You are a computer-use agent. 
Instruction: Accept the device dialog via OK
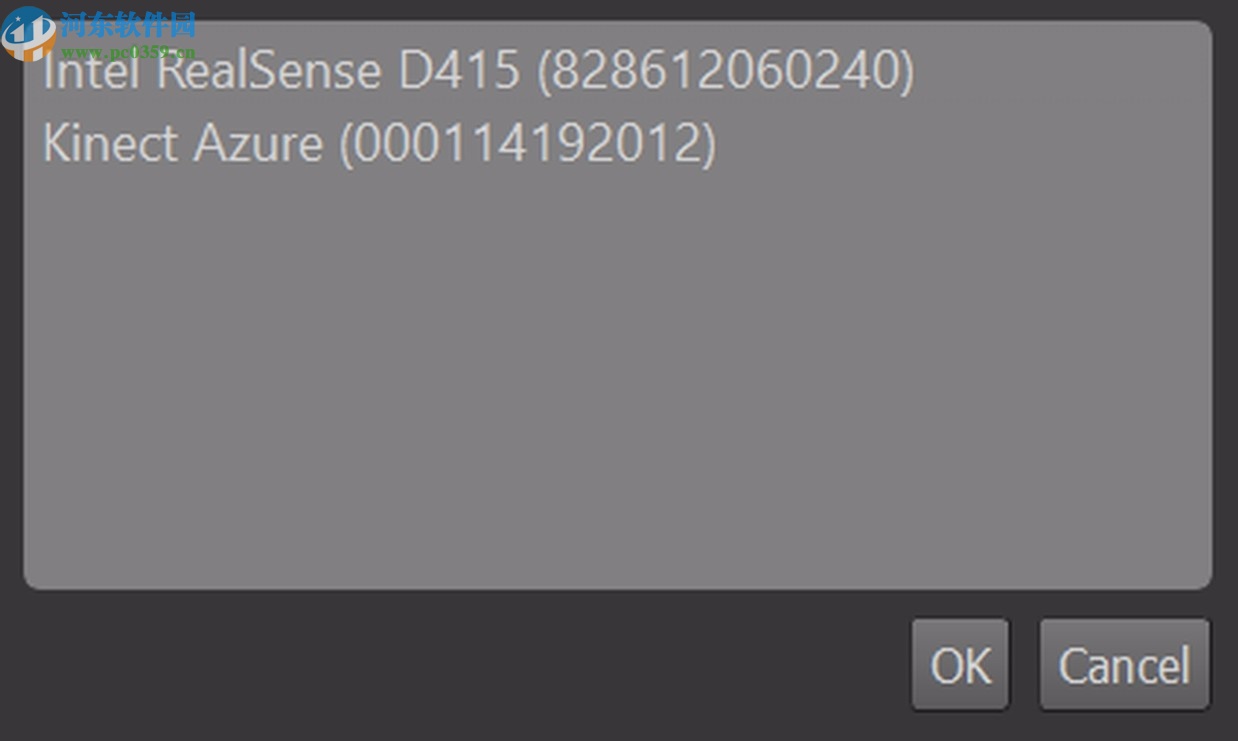click(960, 665)
